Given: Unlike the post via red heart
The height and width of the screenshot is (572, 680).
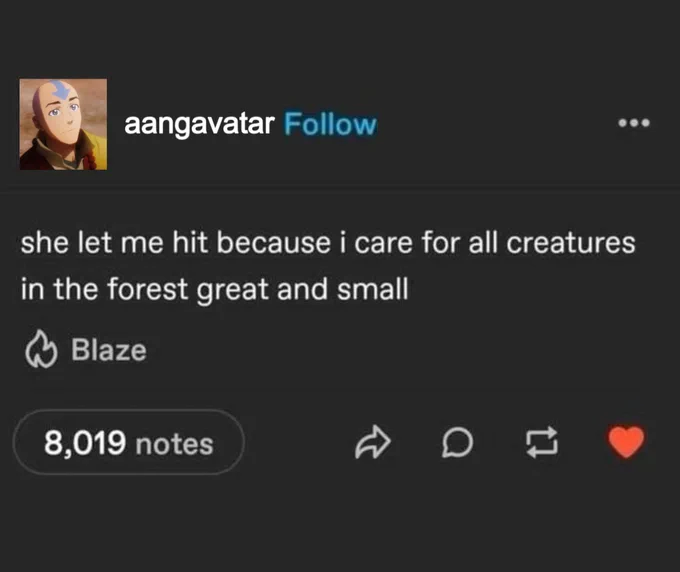Looking at the screenshot, I should click(x=626, y=442).
